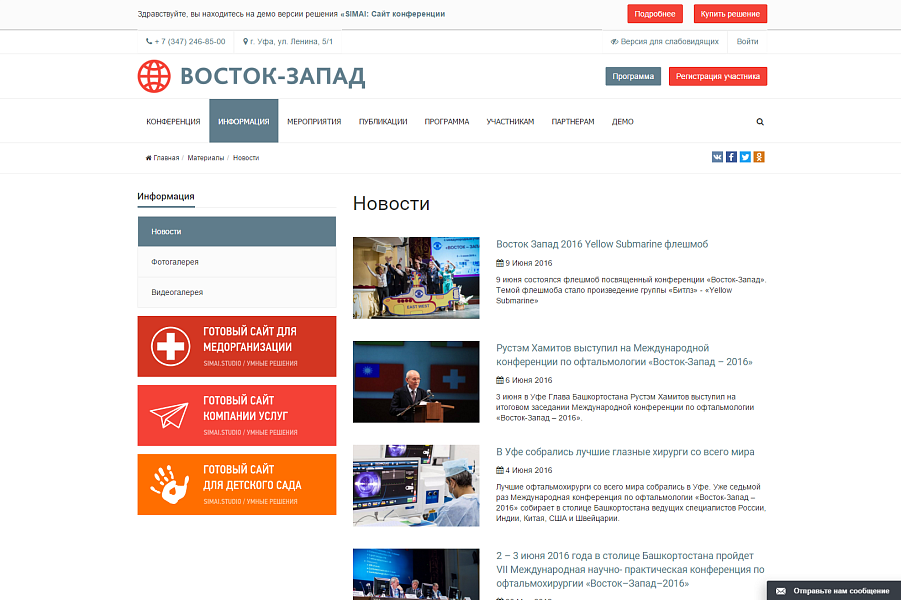The width and height of the screenshot is (901, 600).
Task: Open the Восток-Запад globe logo
Action: pos(154,75)
